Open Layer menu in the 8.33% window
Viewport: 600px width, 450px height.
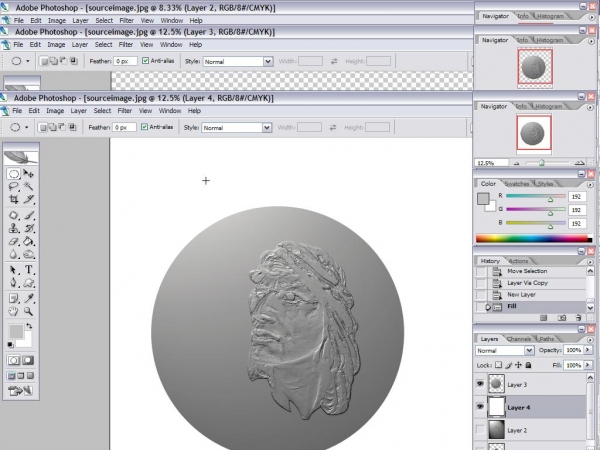[80, 20]
